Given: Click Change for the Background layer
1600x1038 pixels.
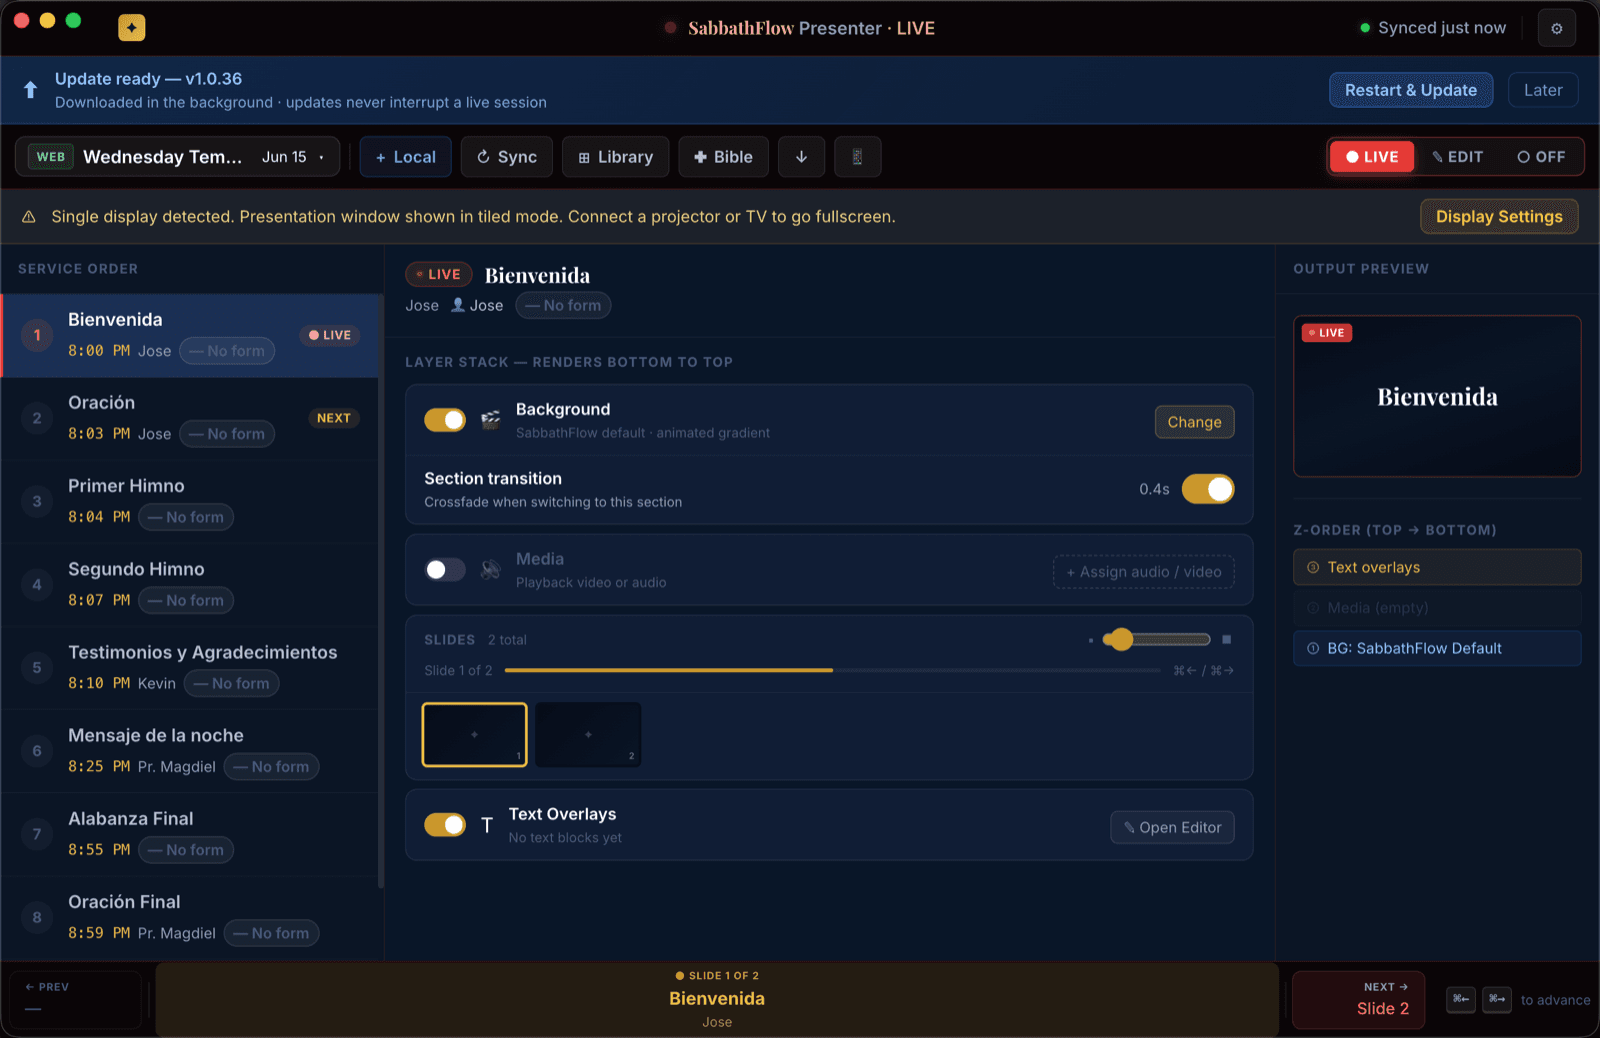Looking at the screenshot, I should 1194,422.
